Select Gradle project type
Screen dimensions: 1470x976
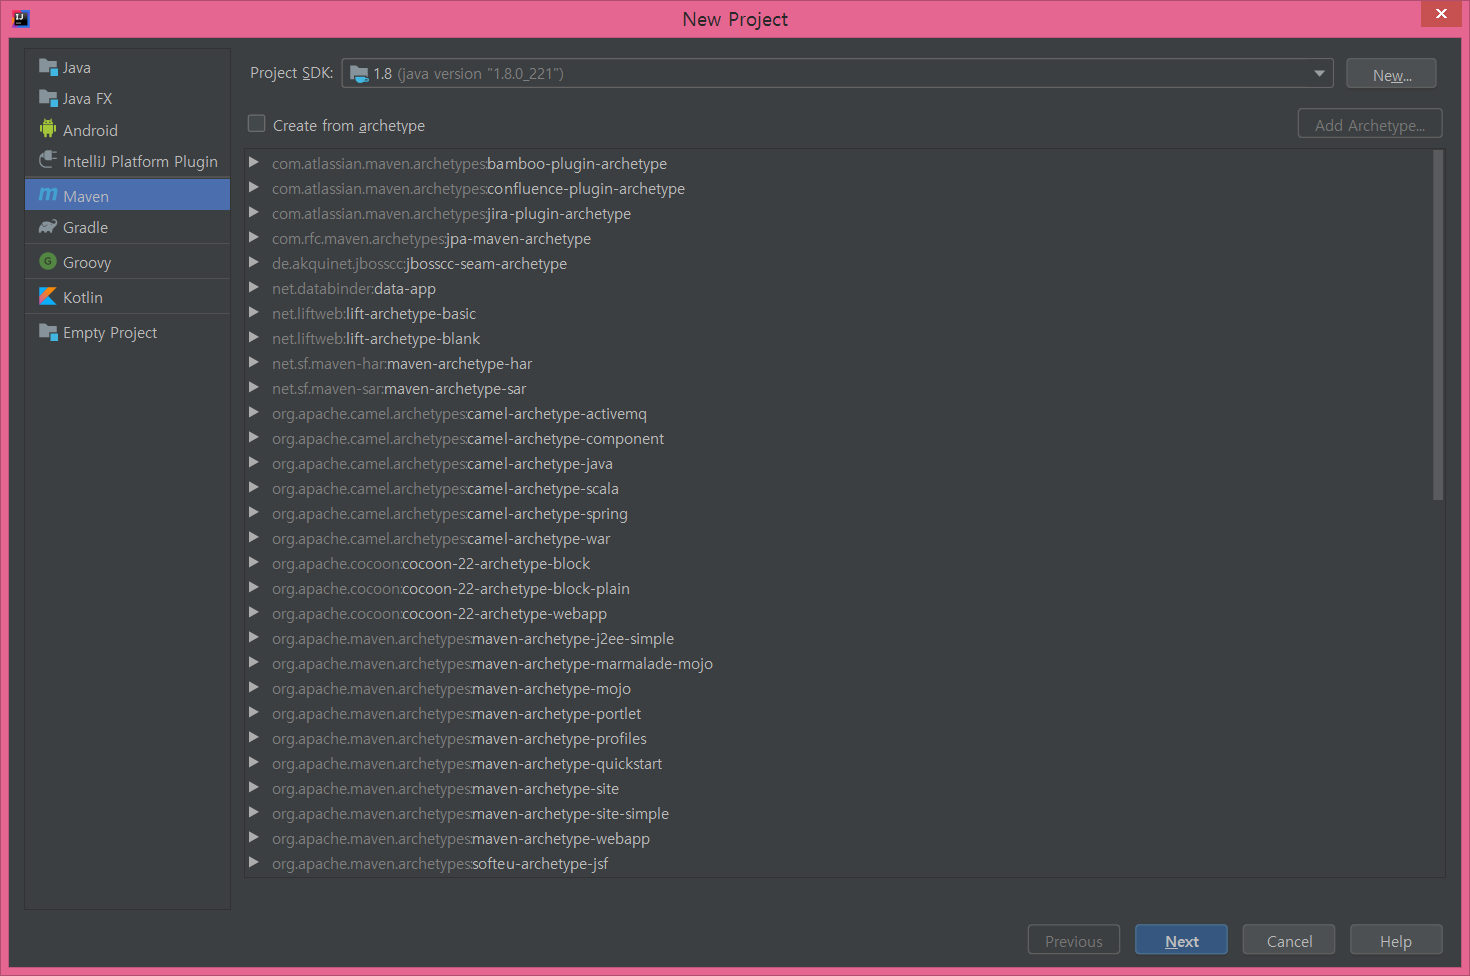(127, 227)
